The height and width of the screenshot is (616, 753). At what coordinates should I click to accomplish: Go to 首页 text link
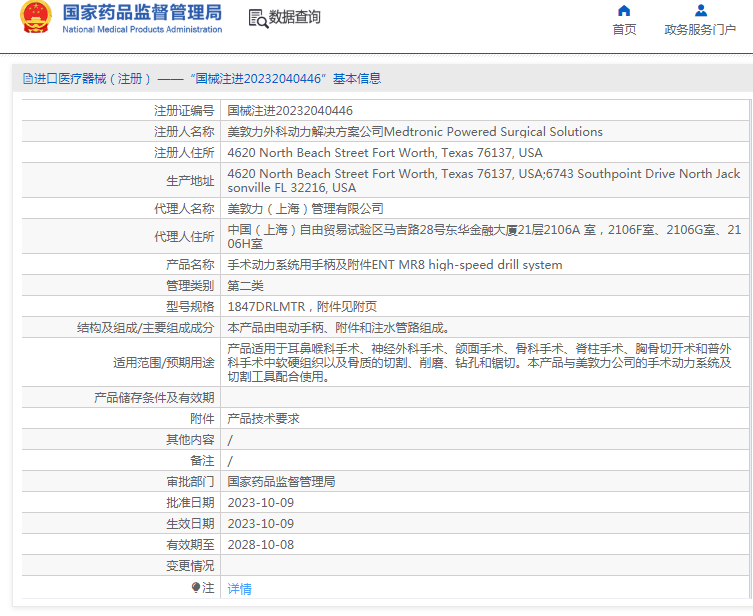(x=624, y=30)
